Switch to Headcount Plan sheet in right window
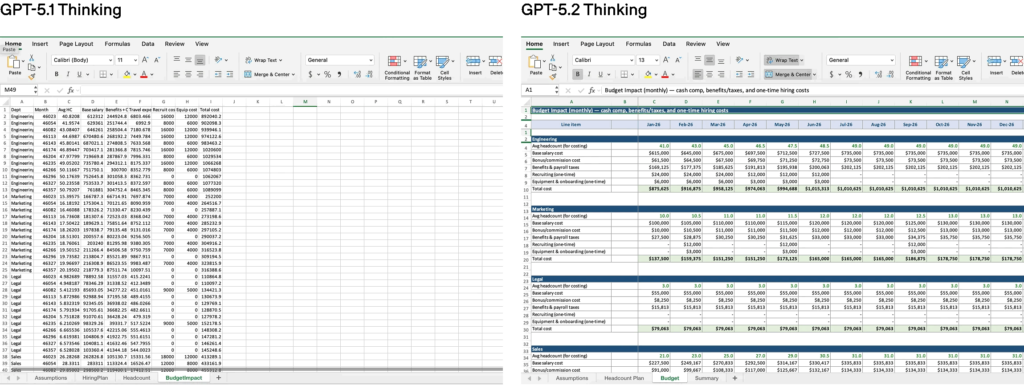The width and height of the screenshot is (1024, 385). (624, 378)
